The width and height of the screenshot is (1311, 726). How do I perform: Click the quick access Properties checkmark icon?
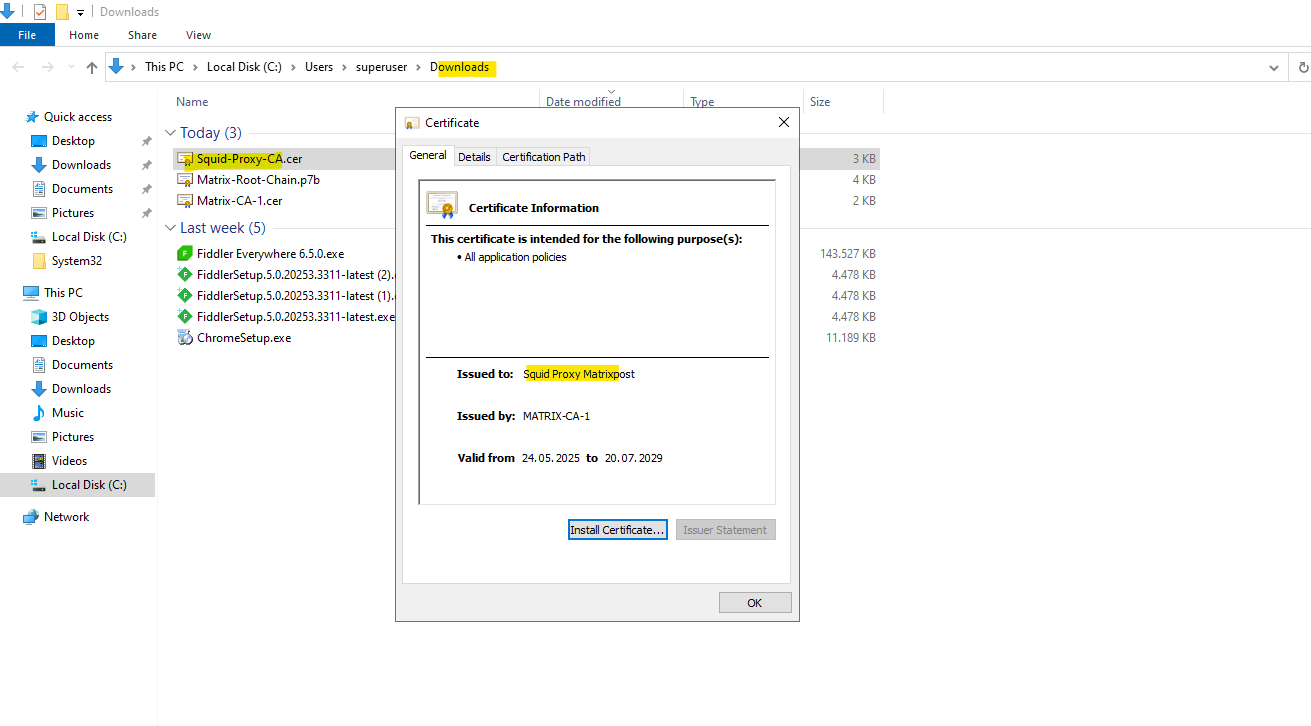(40, 12)
